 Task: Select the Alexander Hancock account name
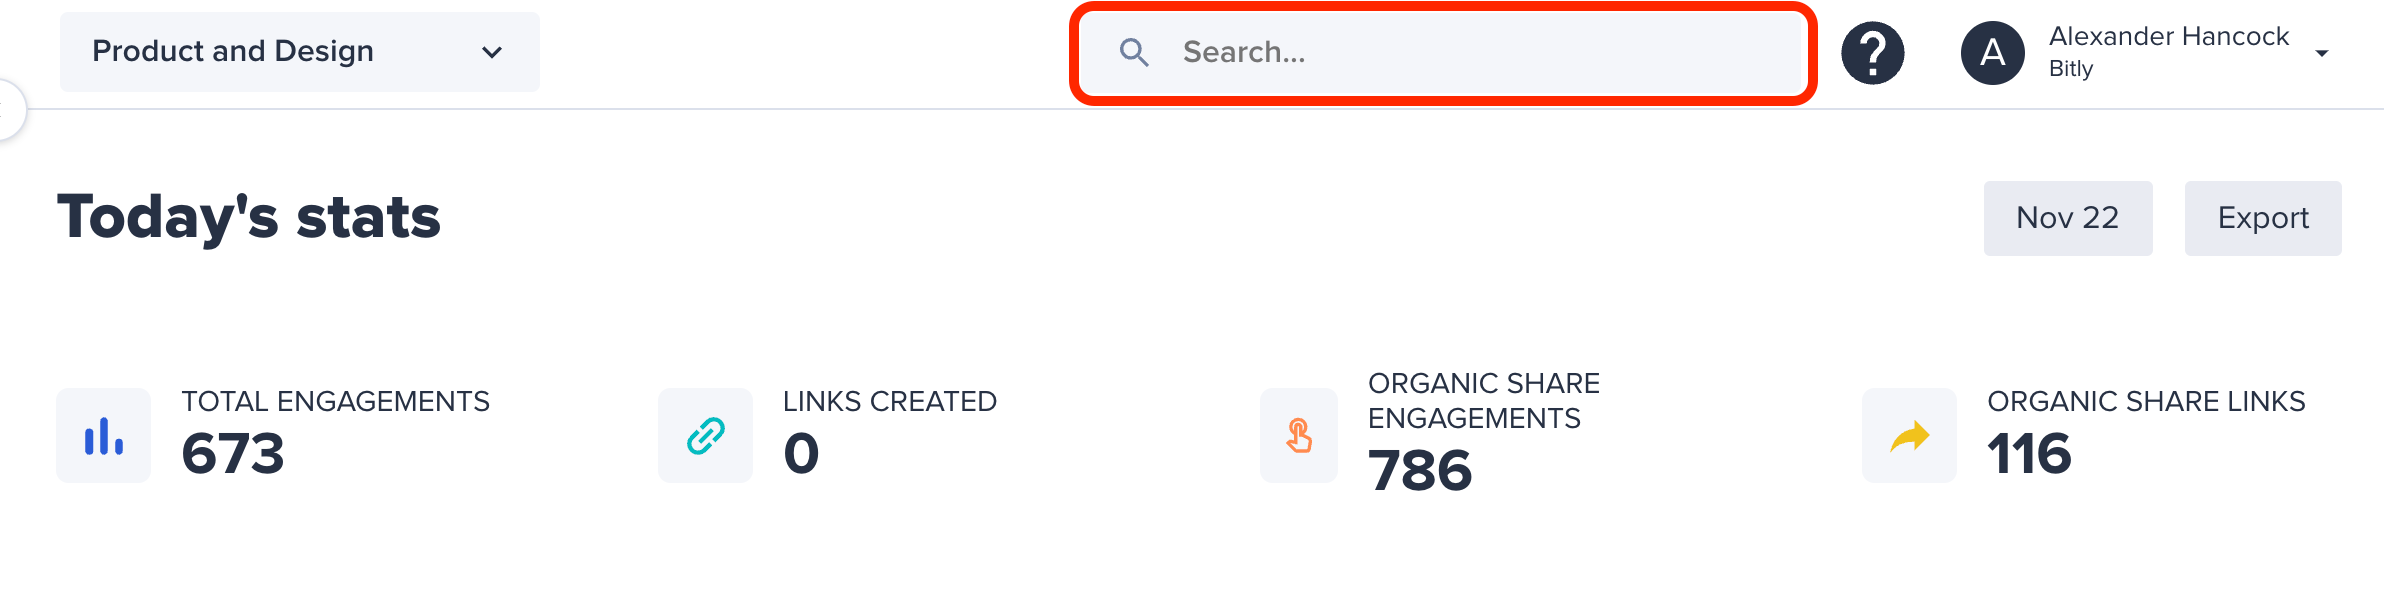point(2168,36)
